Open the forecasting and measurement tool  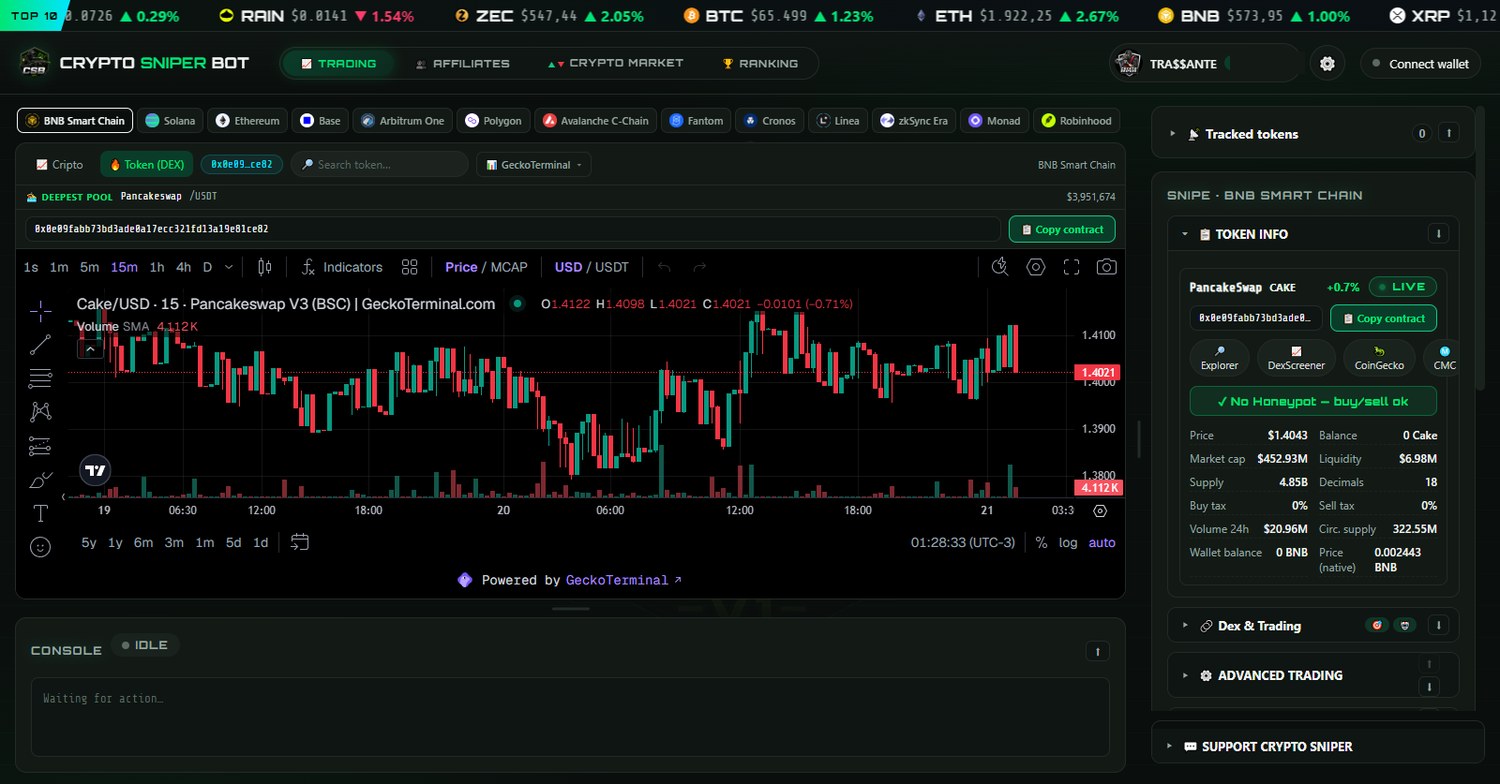click(40, 446)
